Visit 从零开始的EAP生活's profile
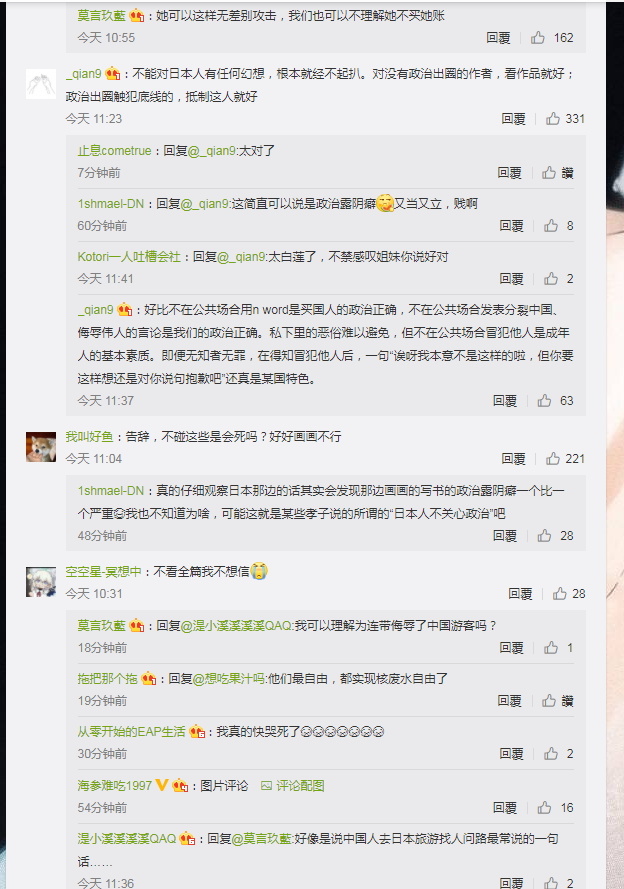The image size is (624, 889). [131, 732]
